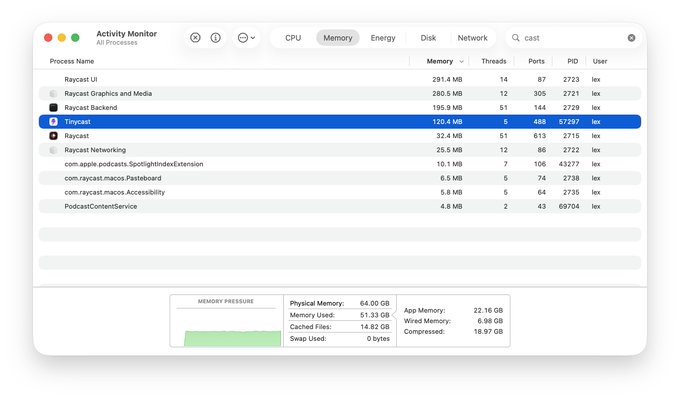Viewport: 680px width, 399px height.
Task: Open the ellipsis more-actions dropdown
Action: 246,38
